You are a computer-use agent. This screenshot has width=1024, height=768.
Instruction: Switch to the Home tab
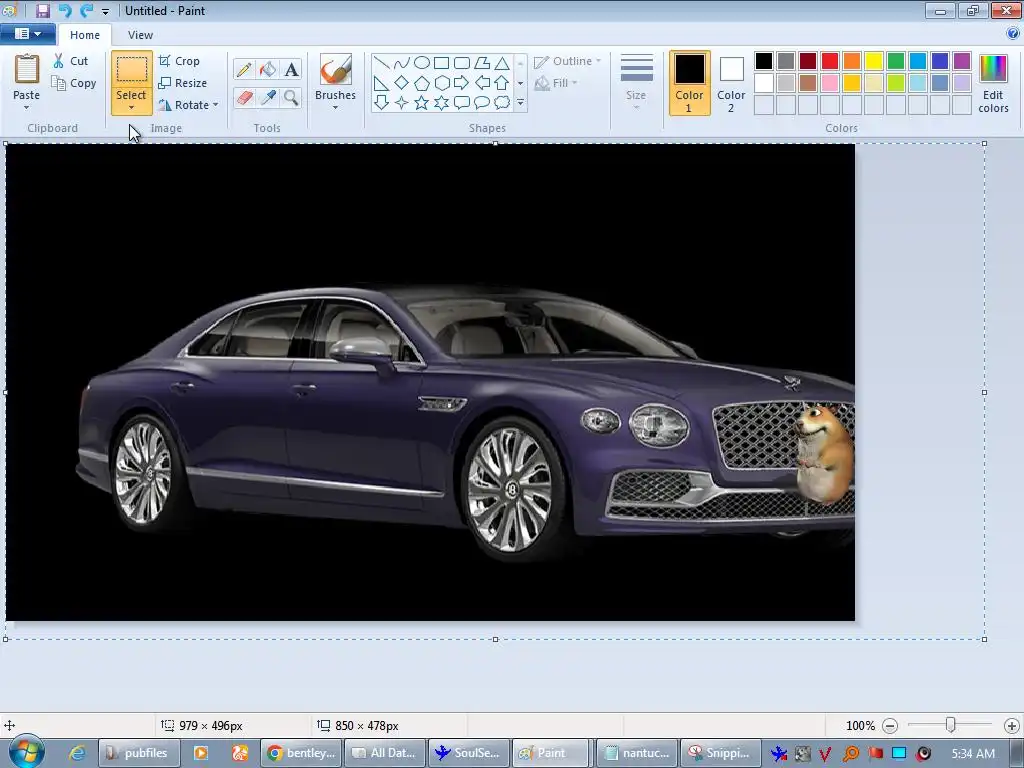click(85, 35)
